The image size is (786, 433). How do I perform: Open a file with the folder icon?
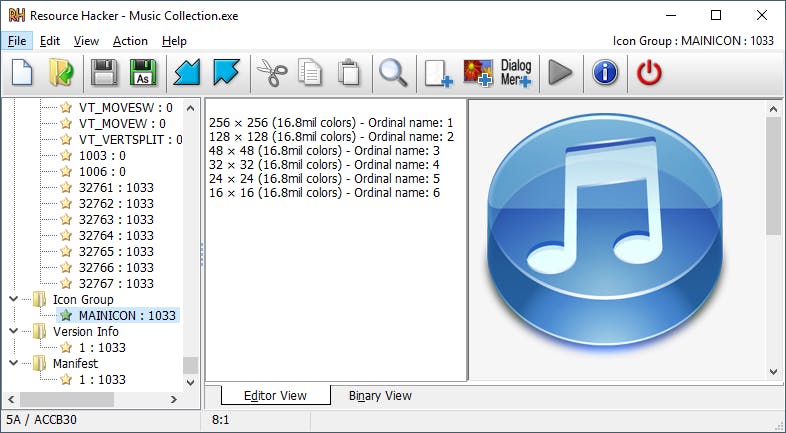tap(61, 73)
